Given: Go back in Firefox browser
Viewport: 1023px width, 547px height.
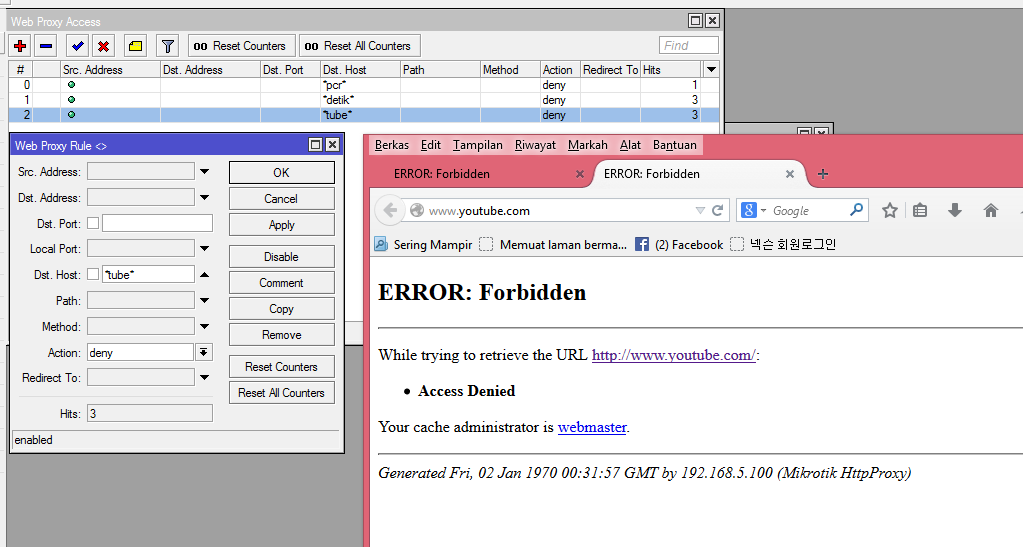Looking at the screenshot, I should [x=390, y=210].
